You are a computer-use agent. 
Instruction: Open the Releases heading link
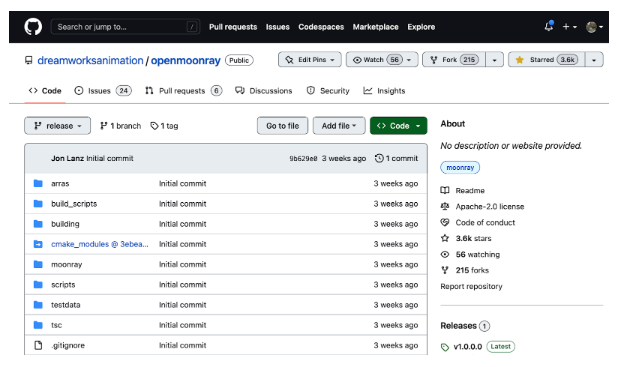[459, 326]
